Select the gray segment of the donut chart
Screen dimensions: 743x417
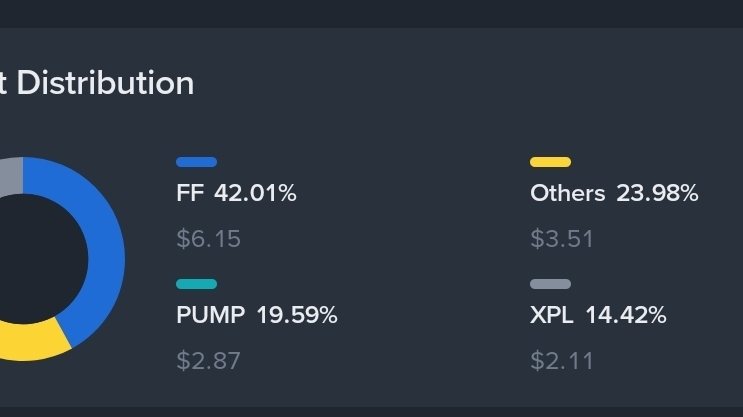pyautogui.click(x=11, y=176)
